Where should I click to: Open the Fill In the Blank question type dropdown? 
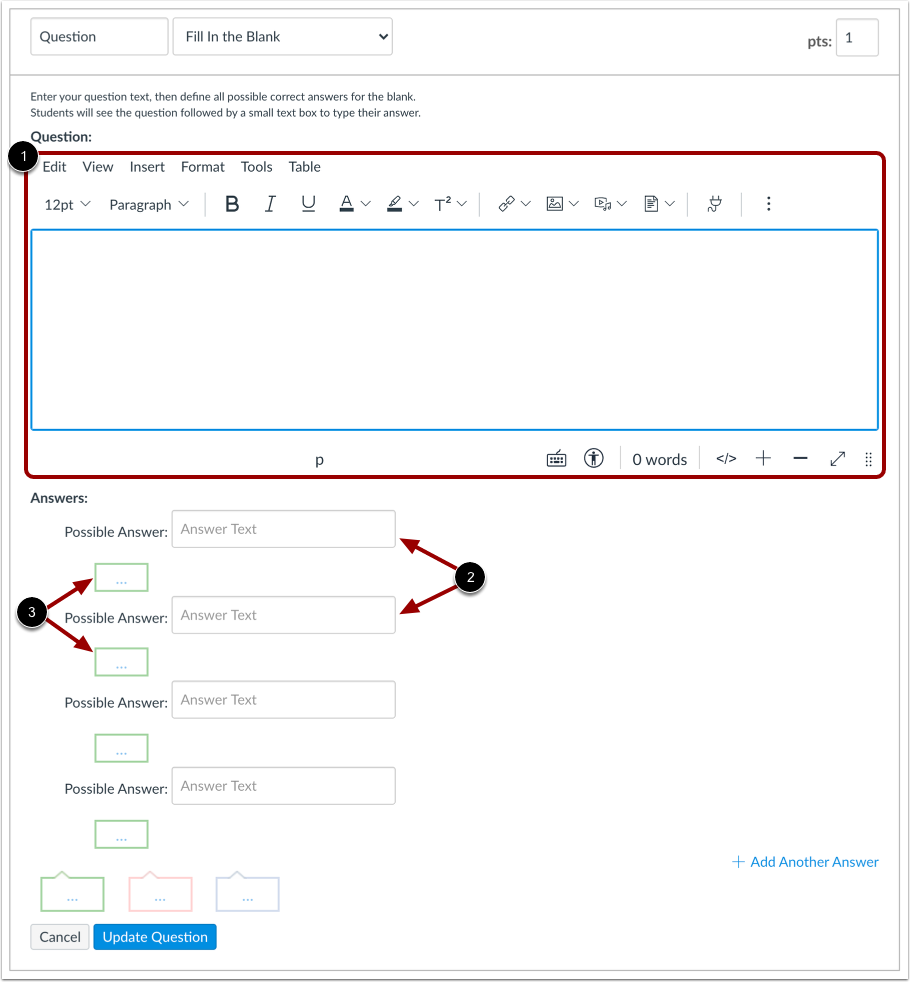coord(282,36)
